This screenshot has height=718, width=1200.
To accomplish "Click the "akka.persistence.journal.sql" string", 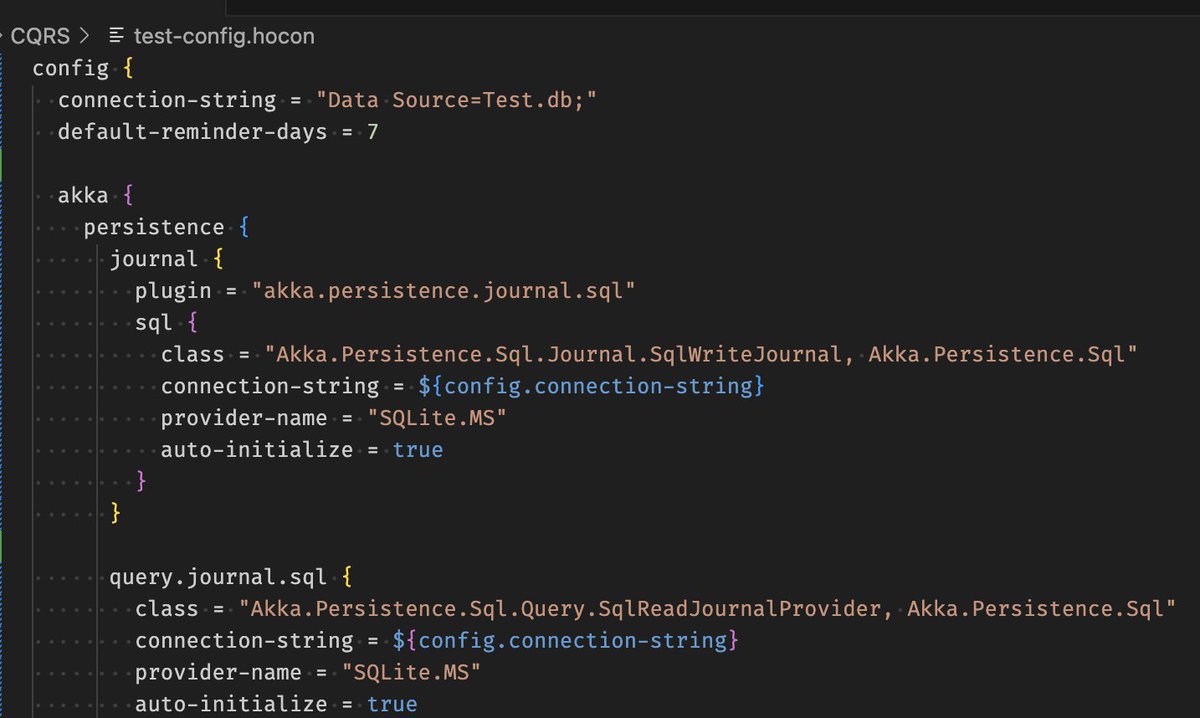I will (x=444, y=291).
